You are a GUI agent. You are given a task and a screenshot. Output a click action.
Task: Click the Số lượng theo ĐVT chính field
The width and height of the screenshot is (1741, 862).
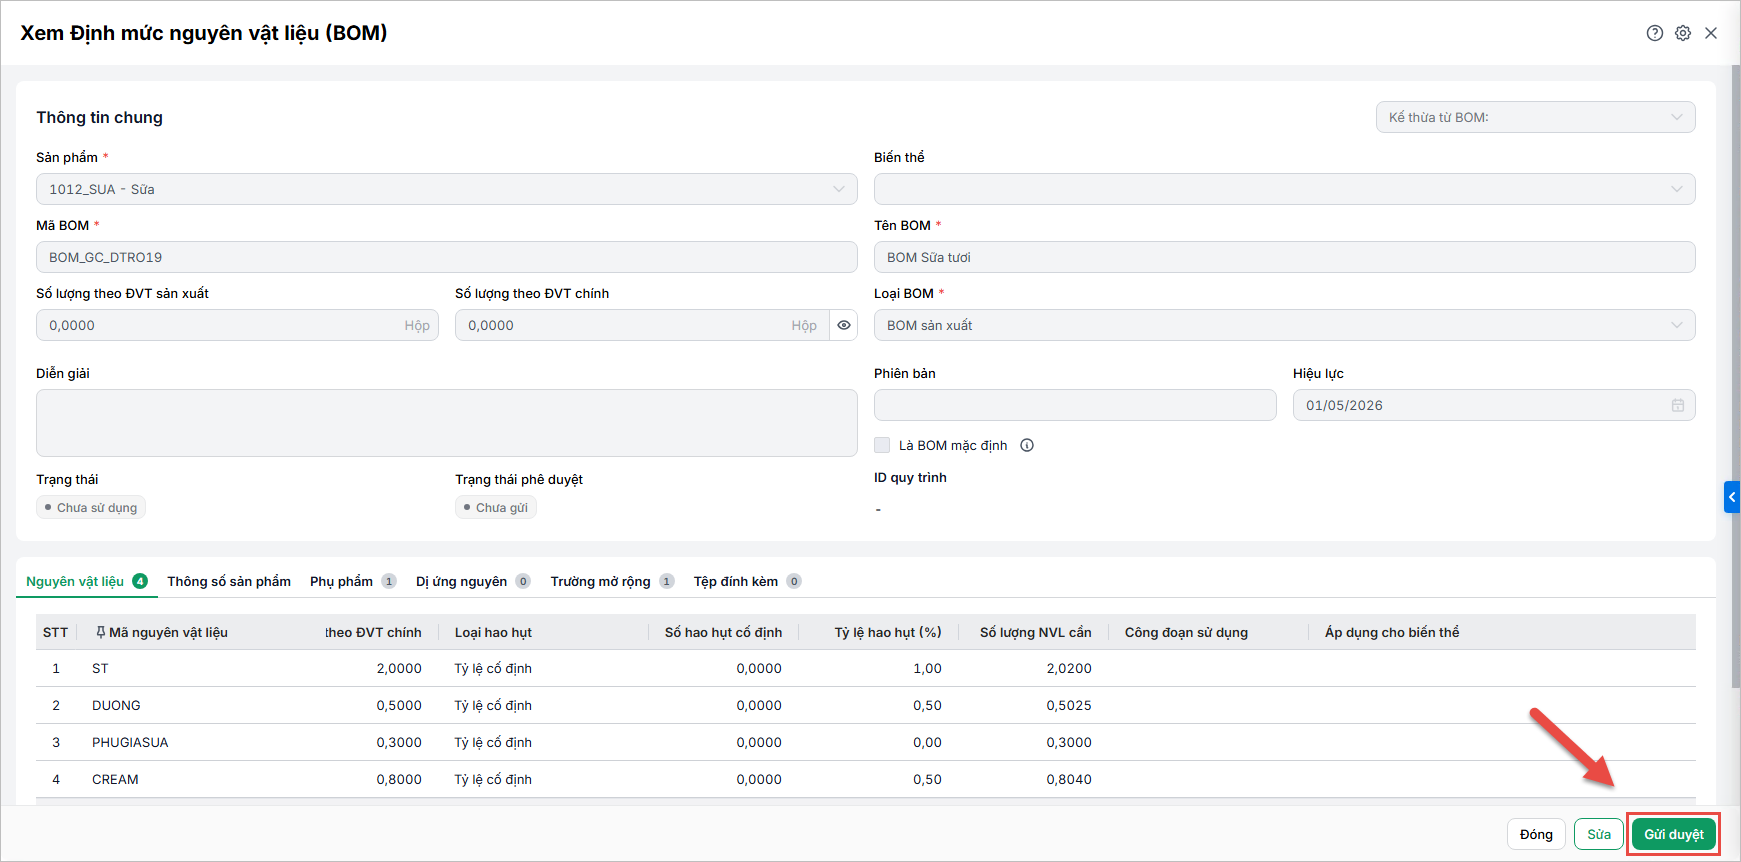coord(642,325)
